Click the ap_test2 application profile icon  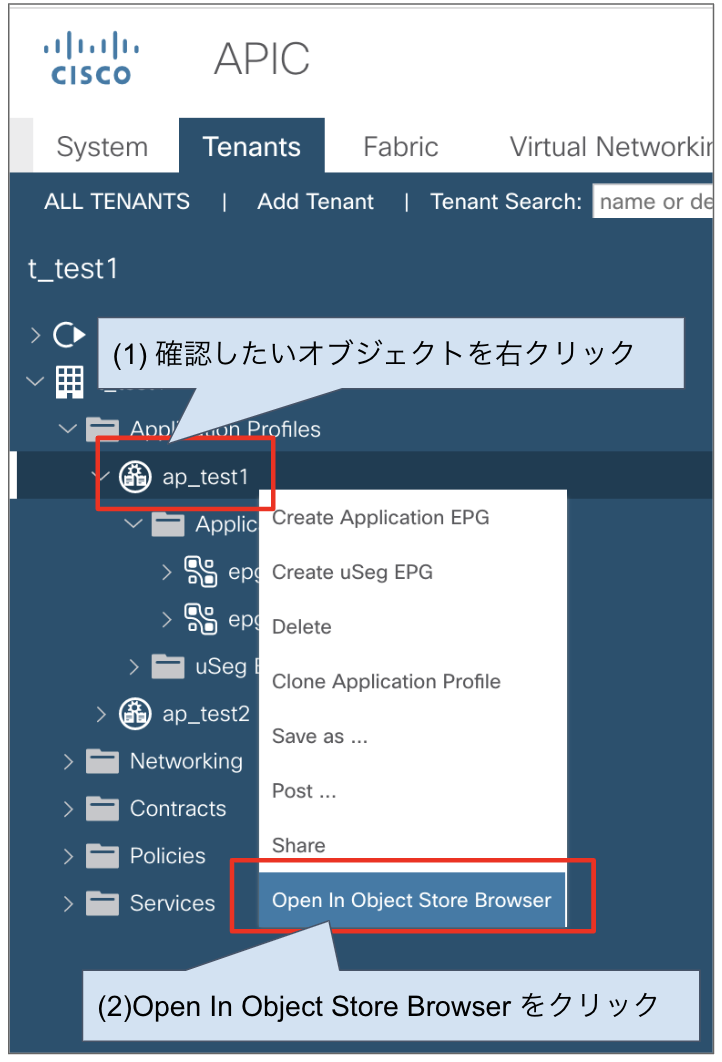click(x=135, y=714)
